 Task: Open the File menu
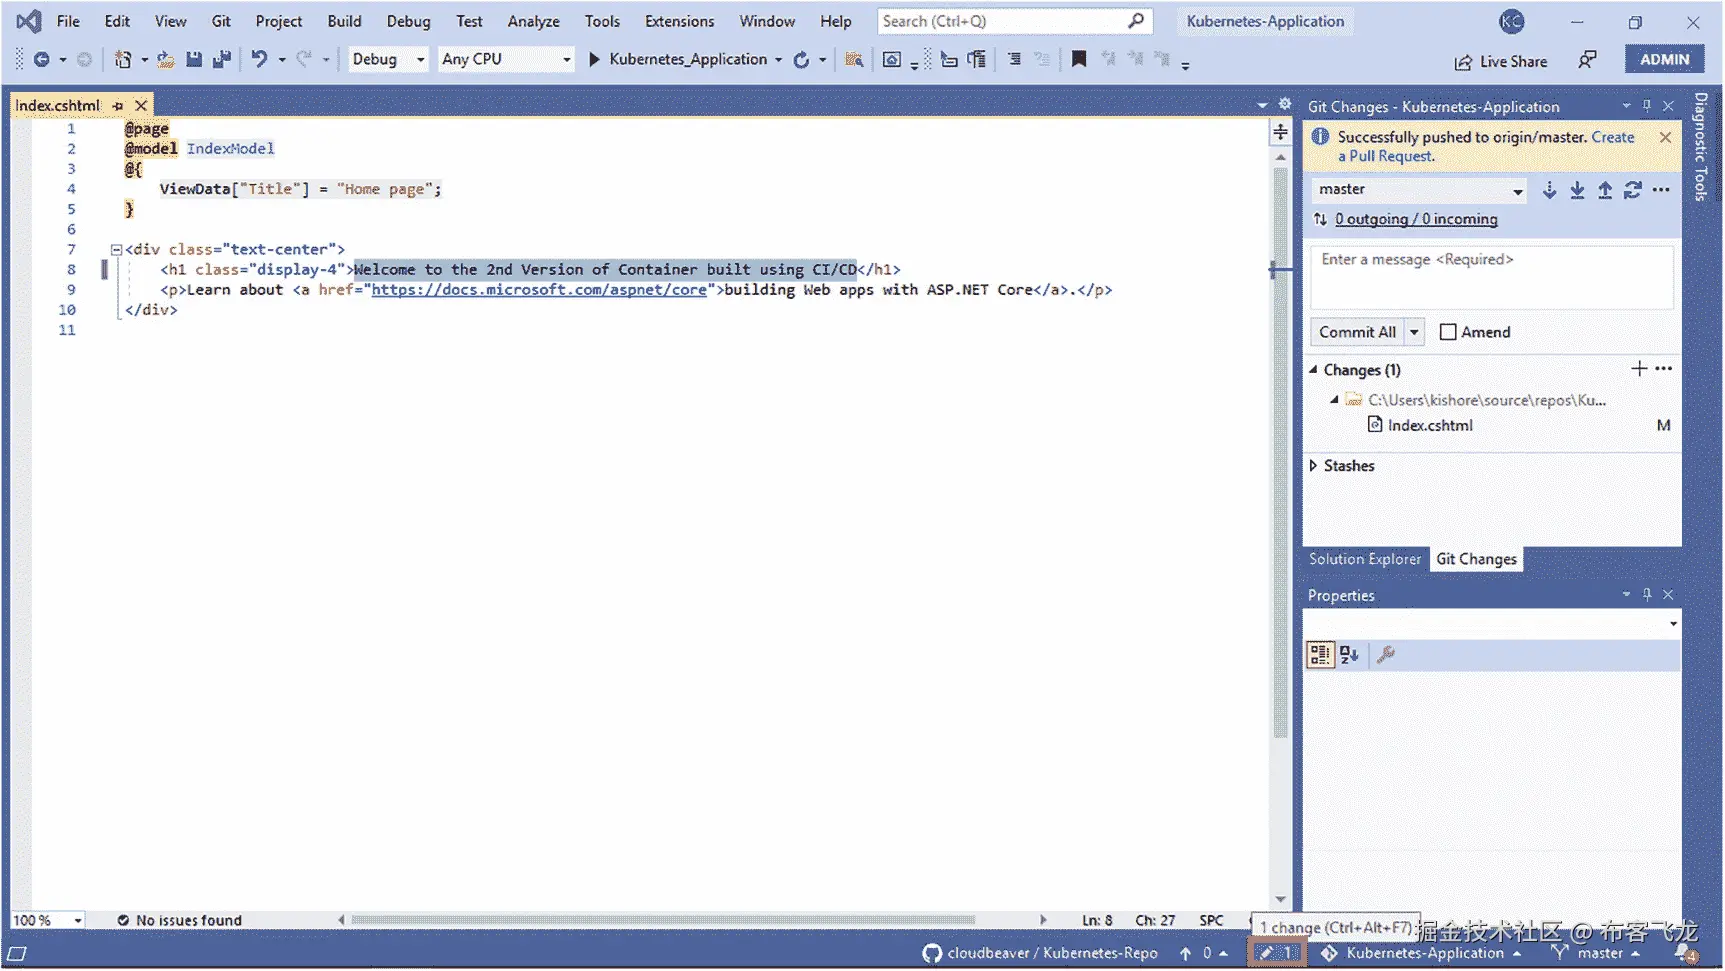coord(68,21)
